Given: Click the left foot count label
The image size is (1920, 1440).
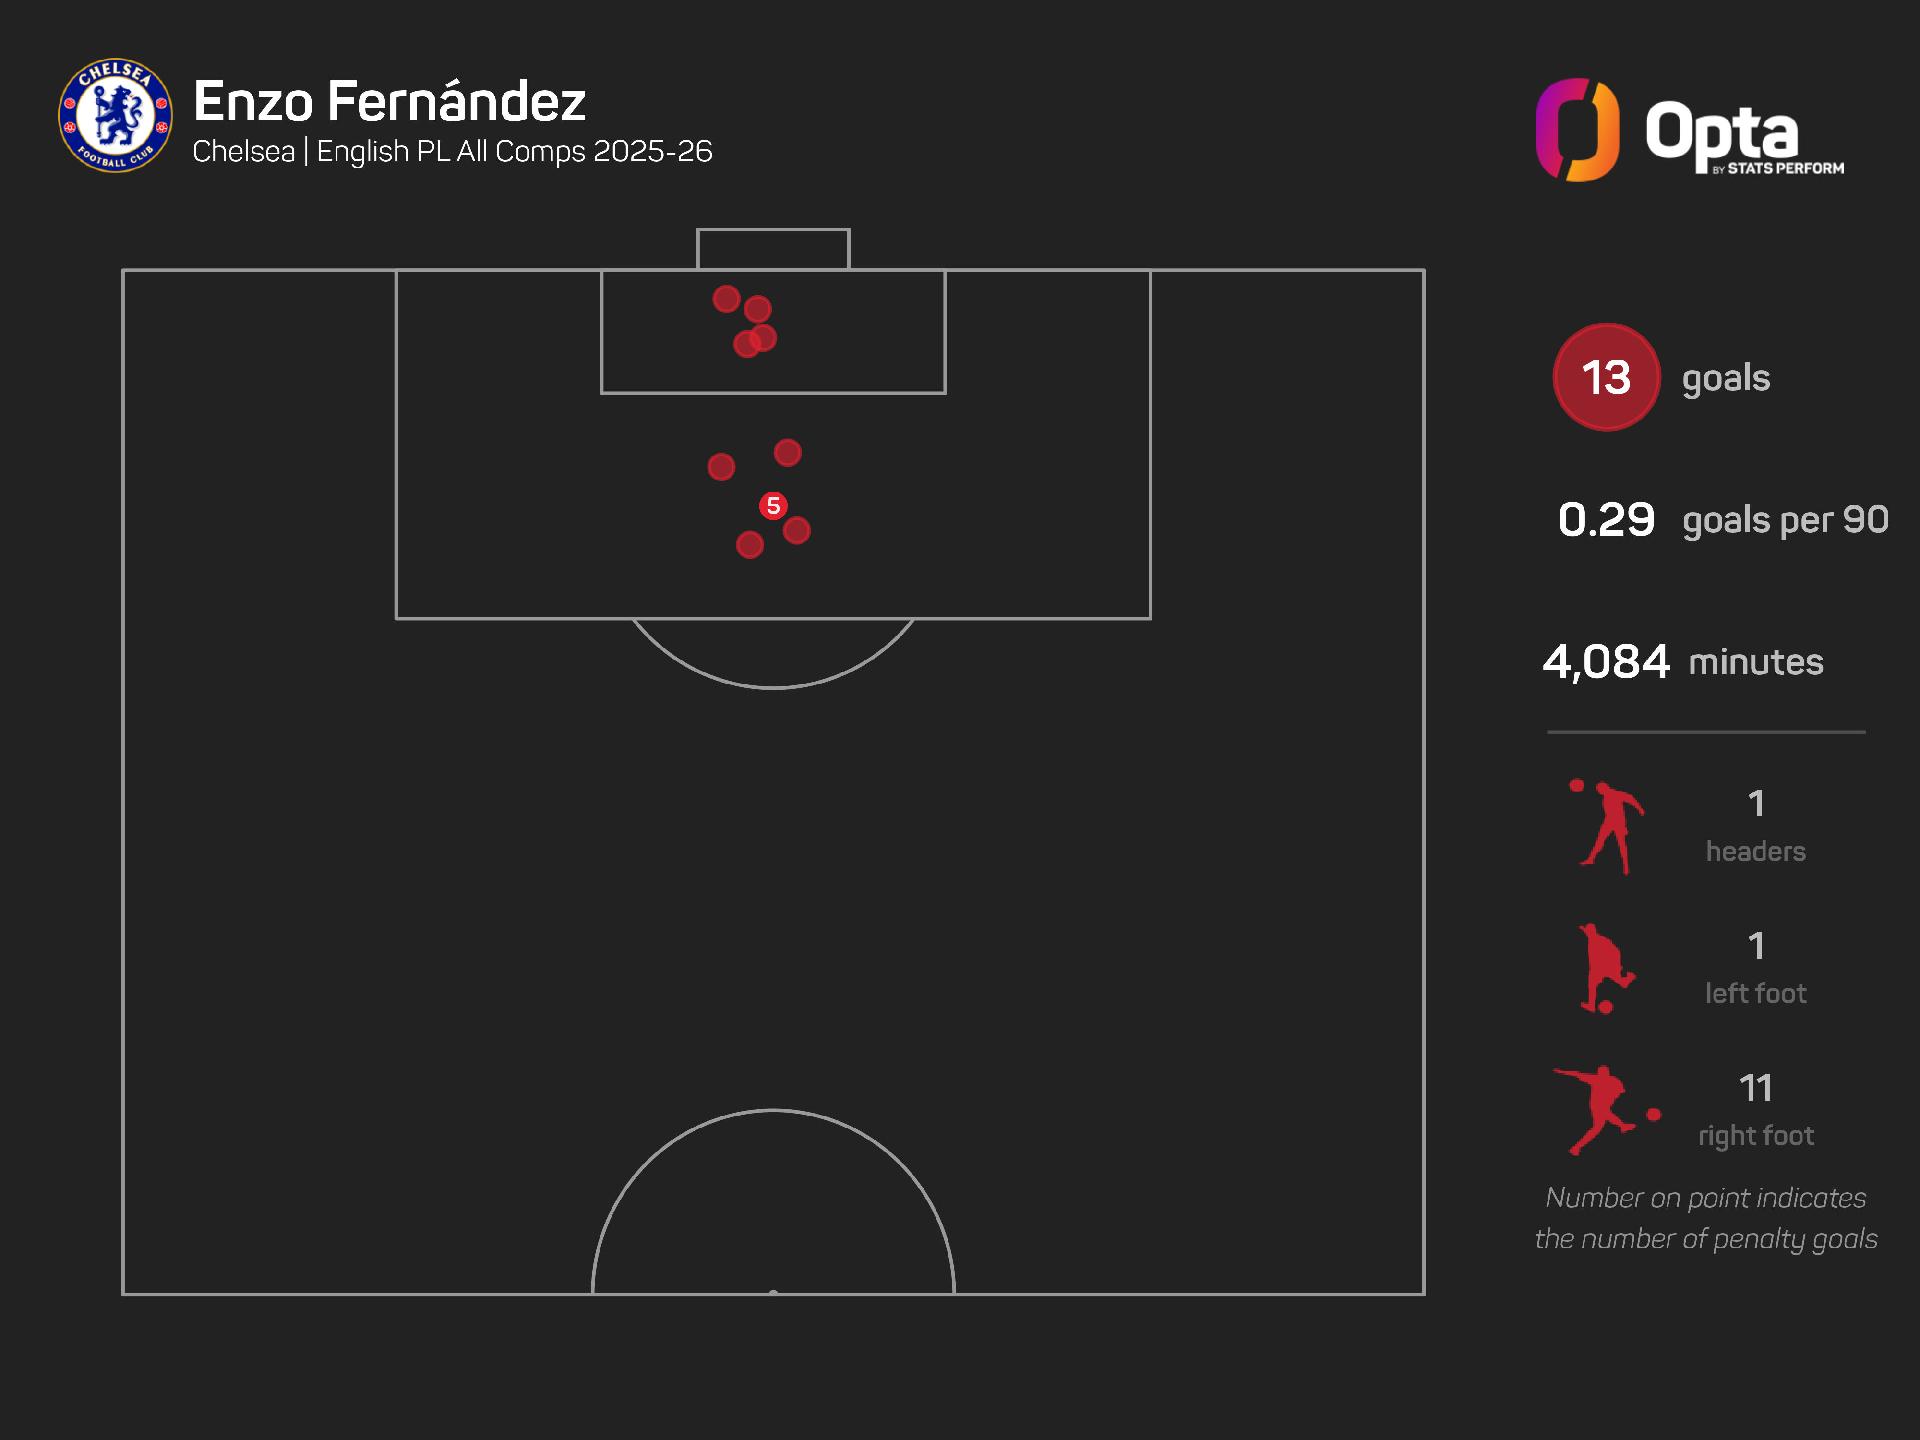Looking at the screenshot, I should [1755, 993].
